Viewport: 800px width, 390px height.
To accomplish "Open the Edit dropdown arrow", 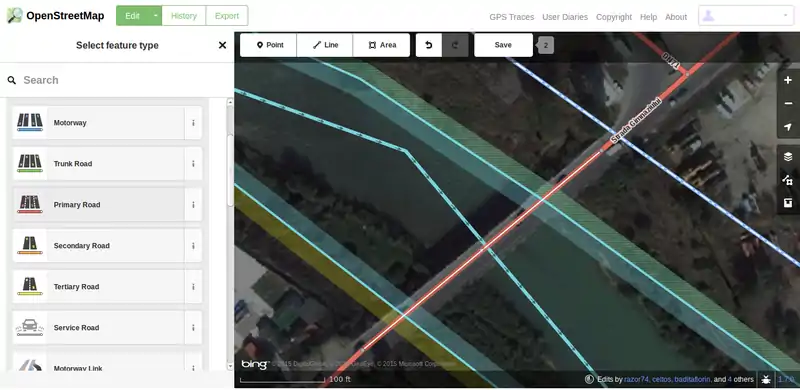I will (x=156, y=16).
